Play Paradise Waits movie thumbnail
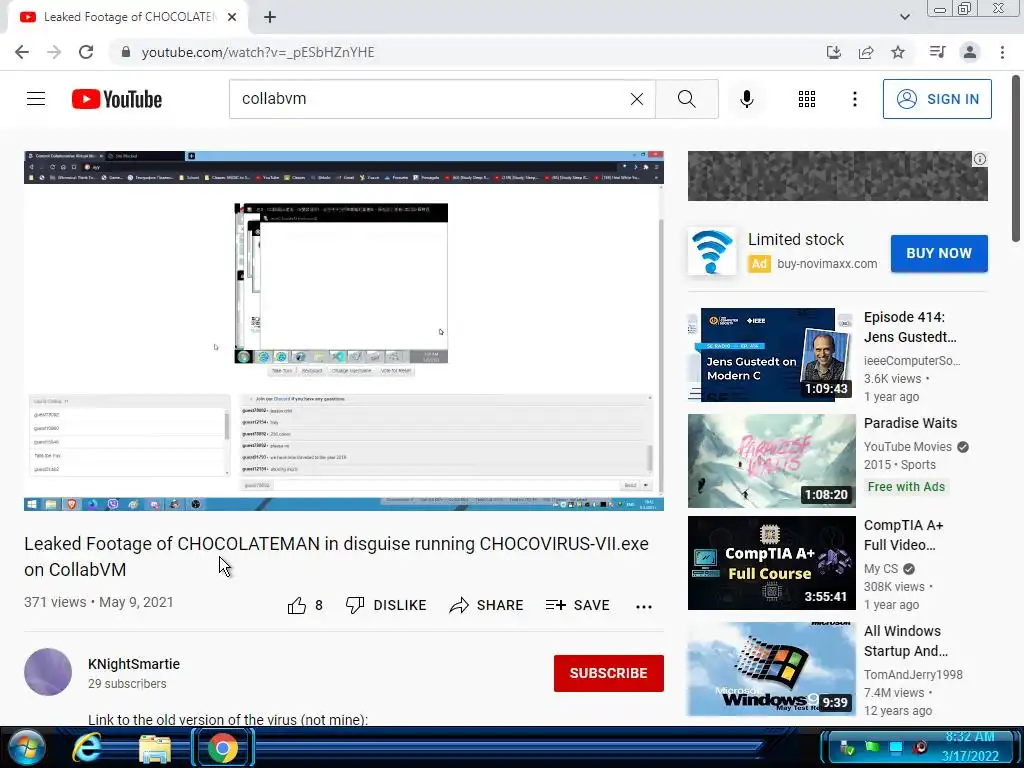The height and width of the screenshot is (768, 1024). pyautogui.click(x=771, y=460)
